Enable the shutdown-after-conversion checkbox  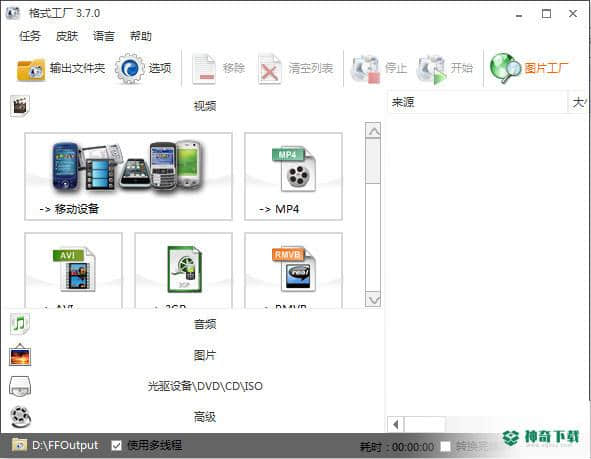click(446, 447)
